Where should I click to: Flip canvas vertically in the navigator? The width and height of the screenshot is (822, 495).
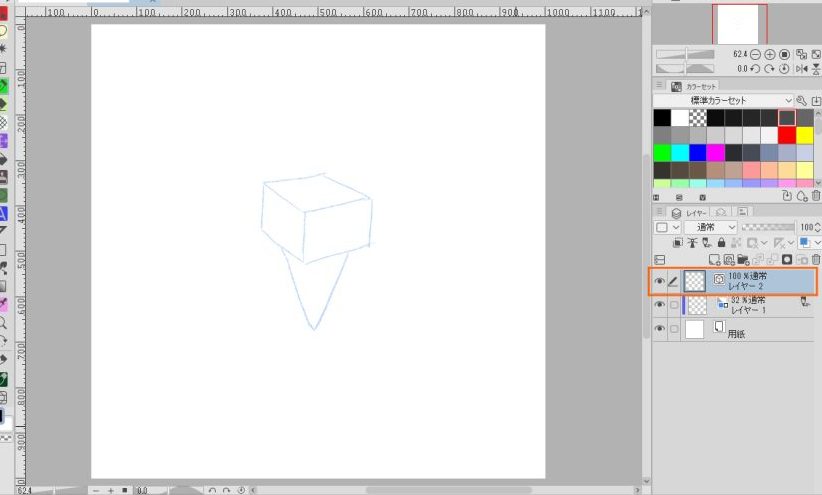816,69
